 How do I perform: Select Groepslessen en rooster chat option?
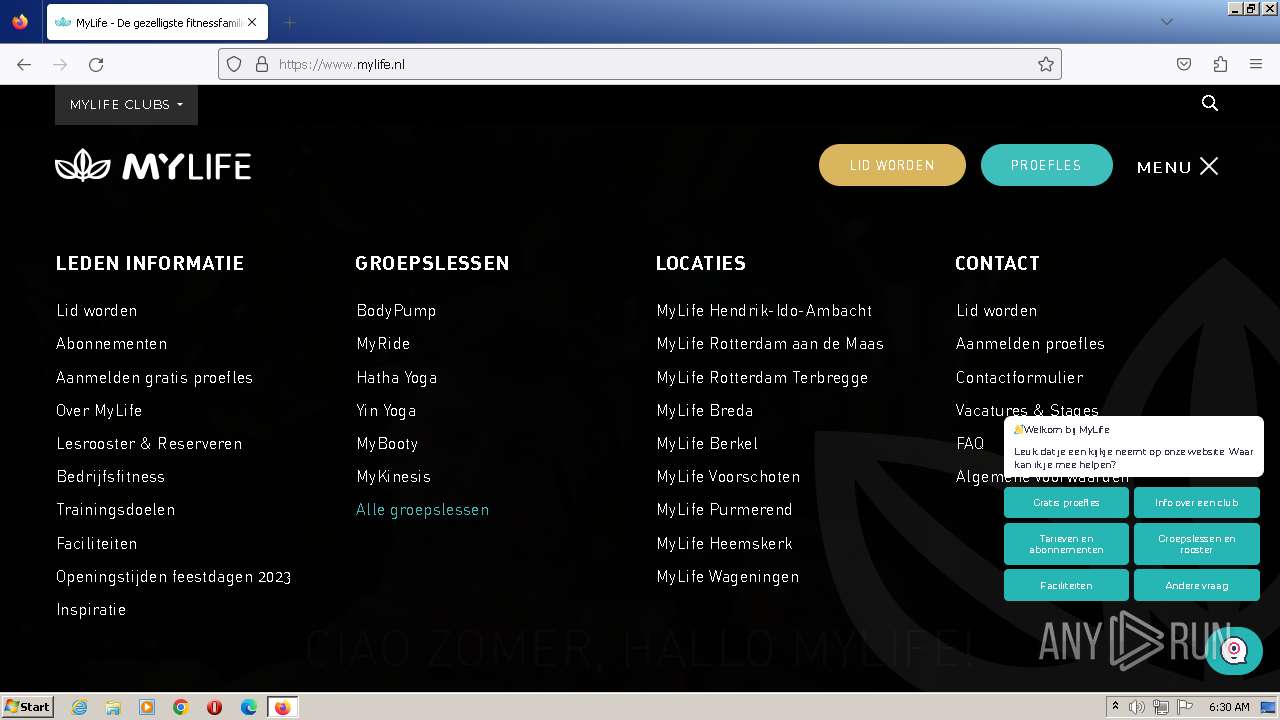[x=1196, y=544]
